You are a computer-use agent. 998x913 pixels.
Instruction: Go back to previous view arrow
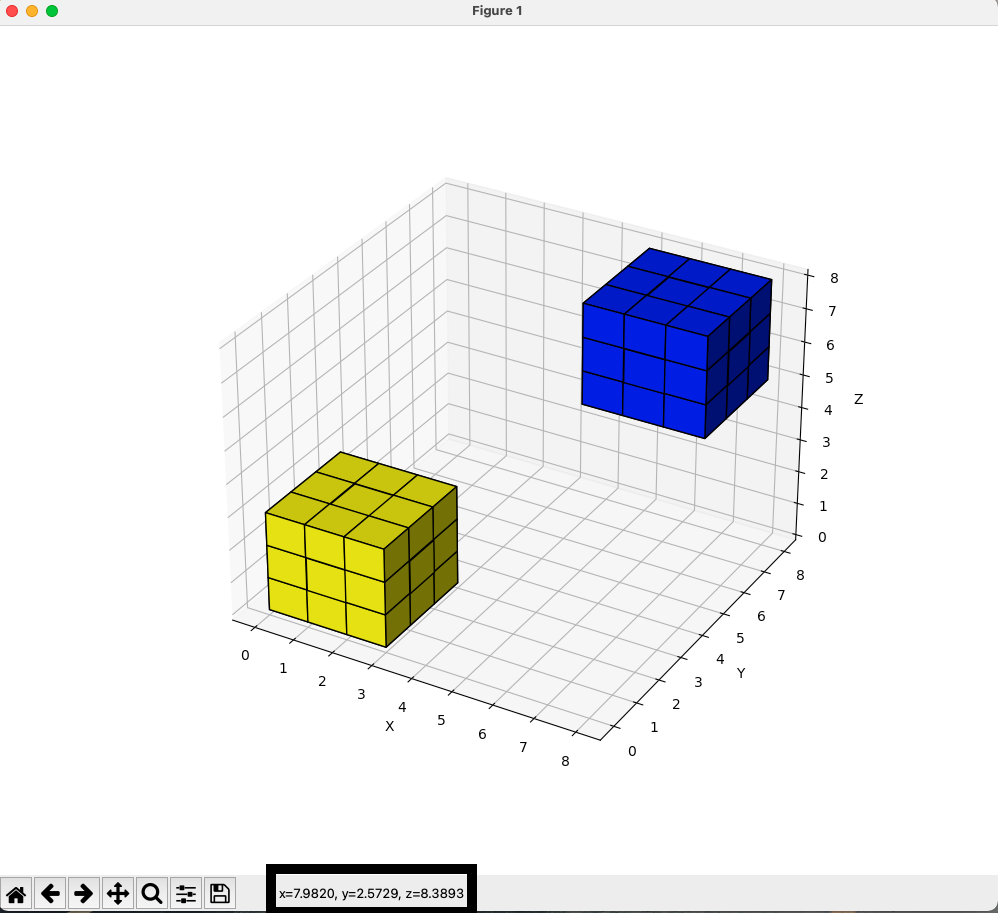[50, 893]
